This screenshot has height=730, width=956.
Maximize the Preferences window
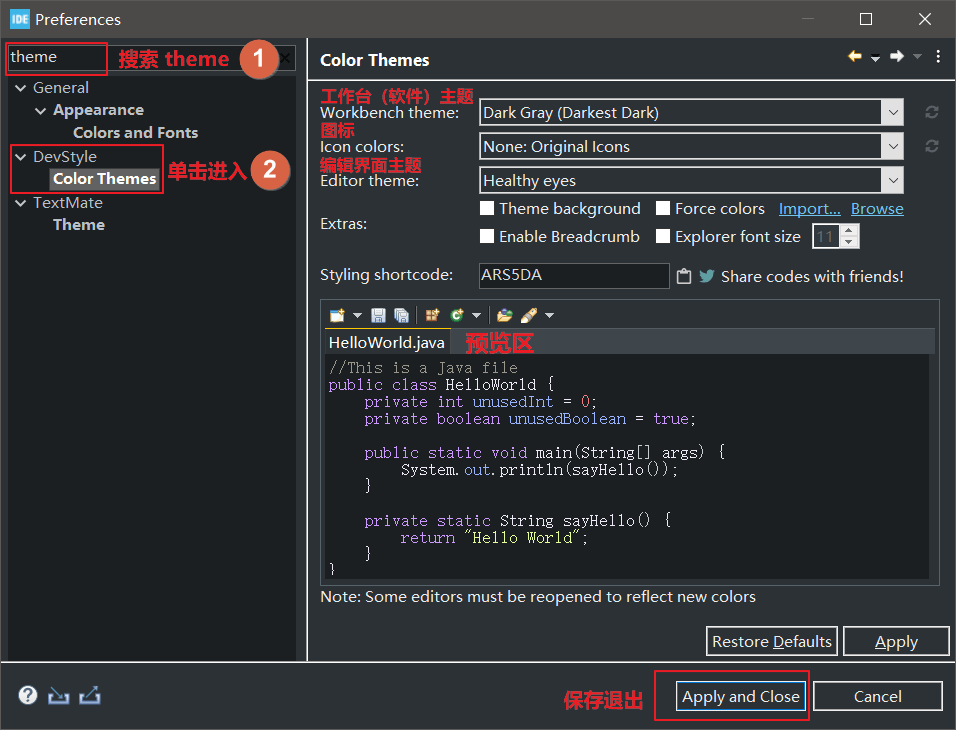tap(865, 19)
